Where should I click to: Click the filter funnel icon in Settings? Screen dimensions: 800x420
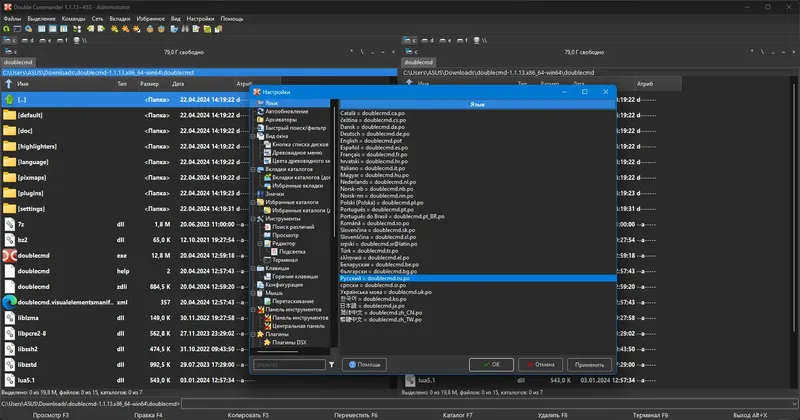pyautogui.click(x=332, y=365)
